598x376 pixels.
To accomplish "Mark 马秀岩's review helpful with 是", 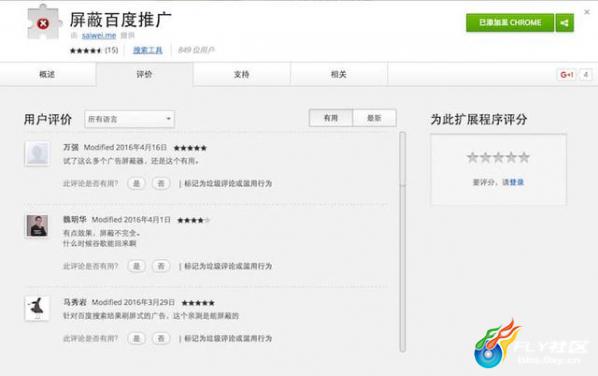I will click(x=136, y=339).
